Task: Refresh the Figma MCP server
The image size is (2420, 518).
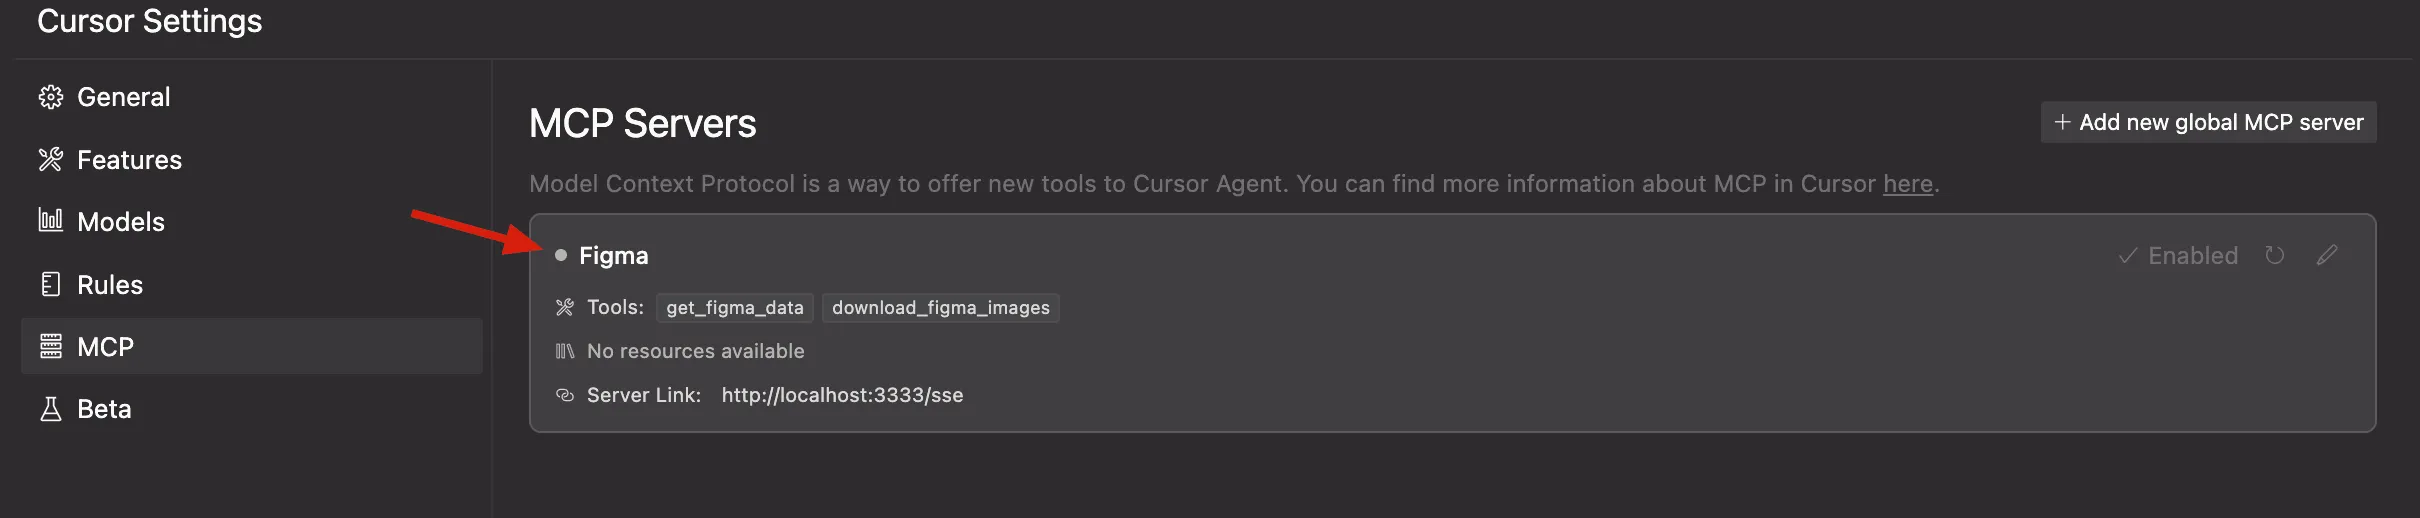Action: tap(2275, 256)
